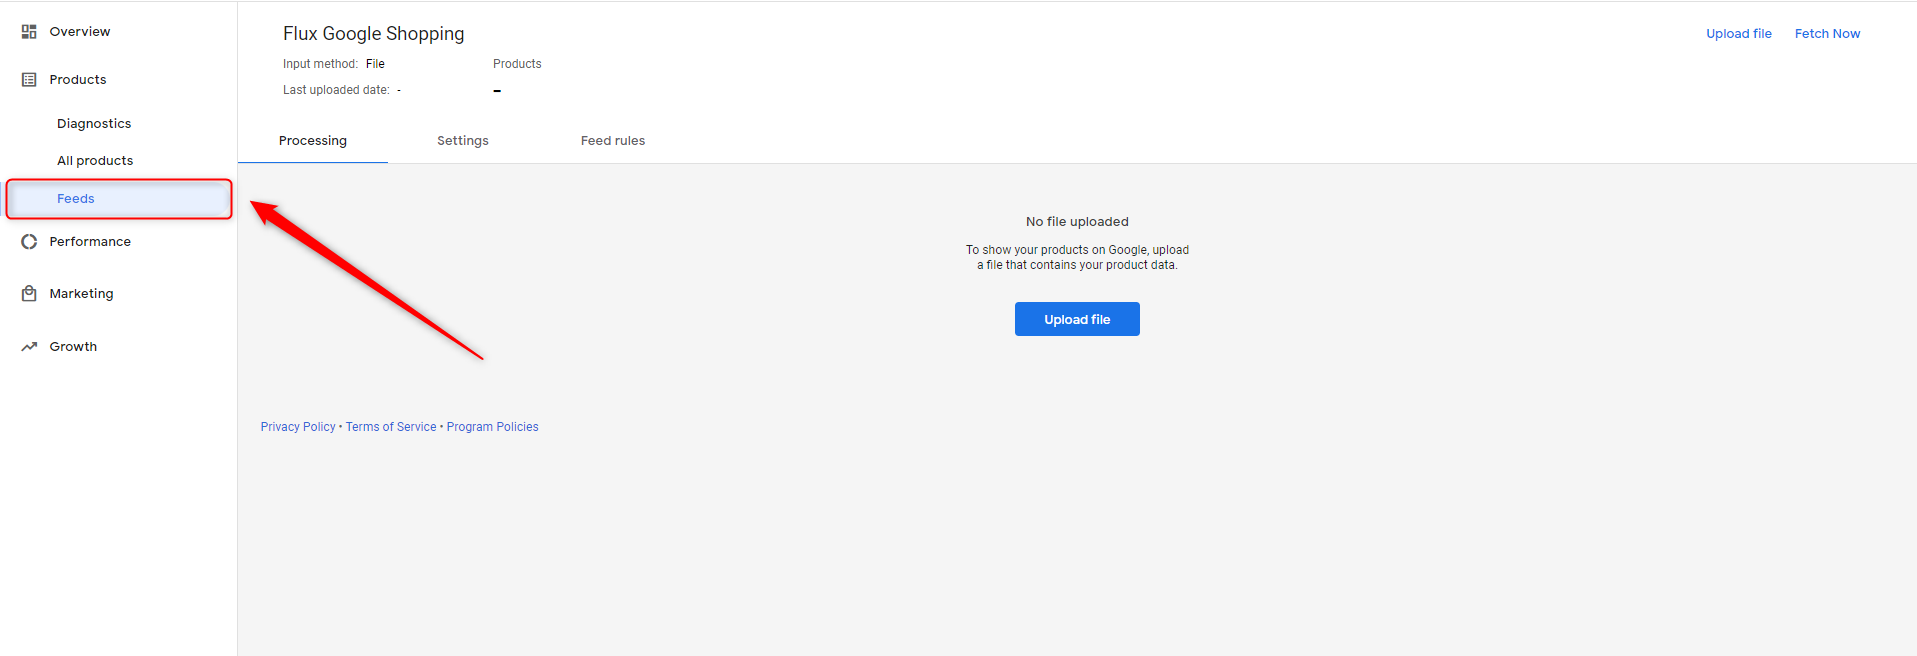1917x656 pixels.
Task: Switch to the Settings tab
Action: tap(463, 141)
